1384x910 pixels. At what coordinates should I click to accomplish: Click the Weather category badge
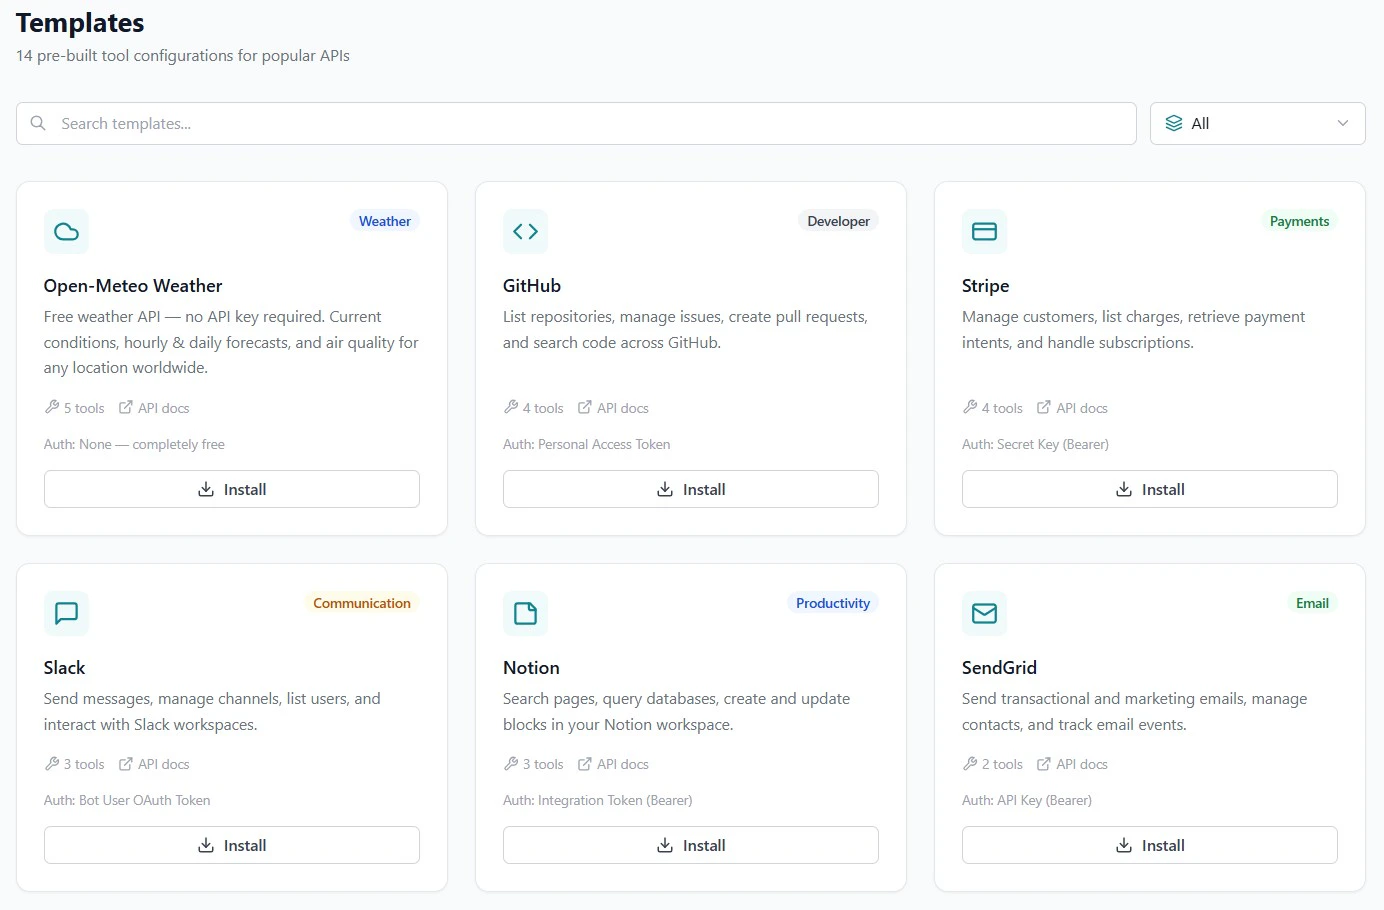tap(385, 221)
